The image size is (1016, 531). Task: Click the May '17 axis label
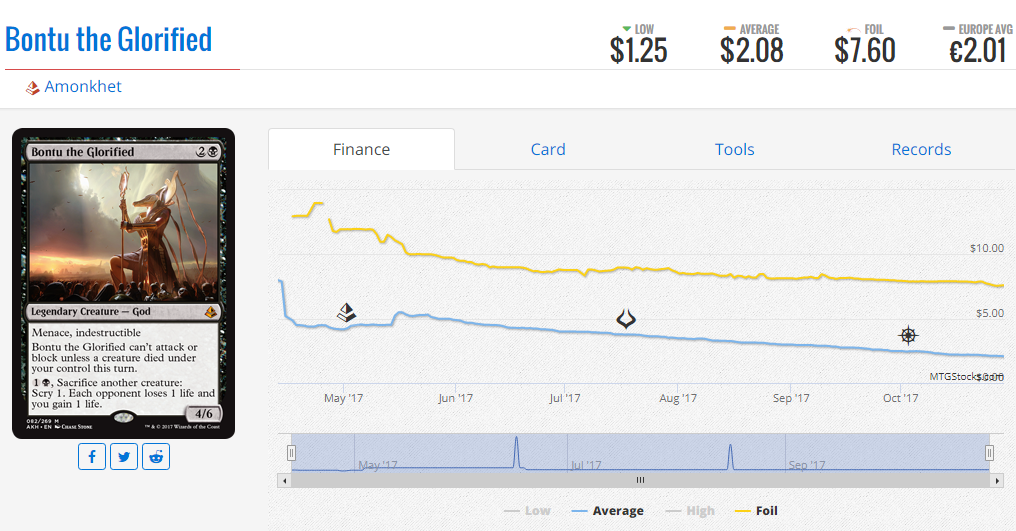(343, 398)
